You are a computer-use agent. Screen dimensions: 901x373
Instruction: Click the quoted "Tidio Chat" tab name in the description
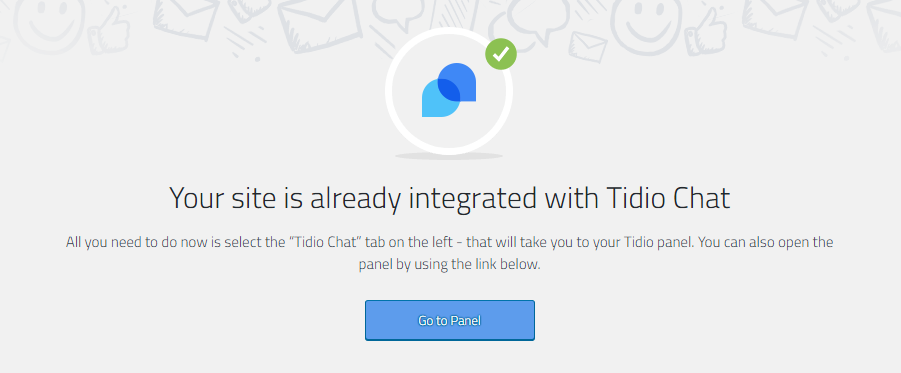(322, 242)
